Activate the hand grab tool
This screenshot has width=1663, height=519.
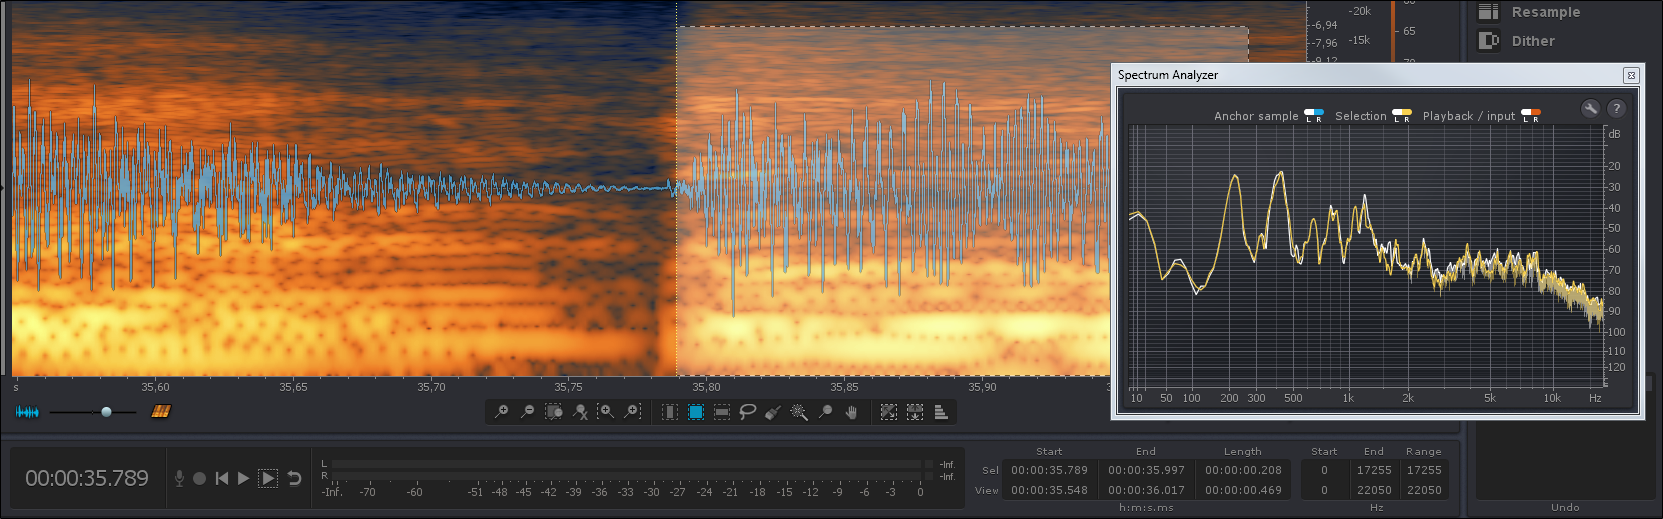[x=851, y=412]
